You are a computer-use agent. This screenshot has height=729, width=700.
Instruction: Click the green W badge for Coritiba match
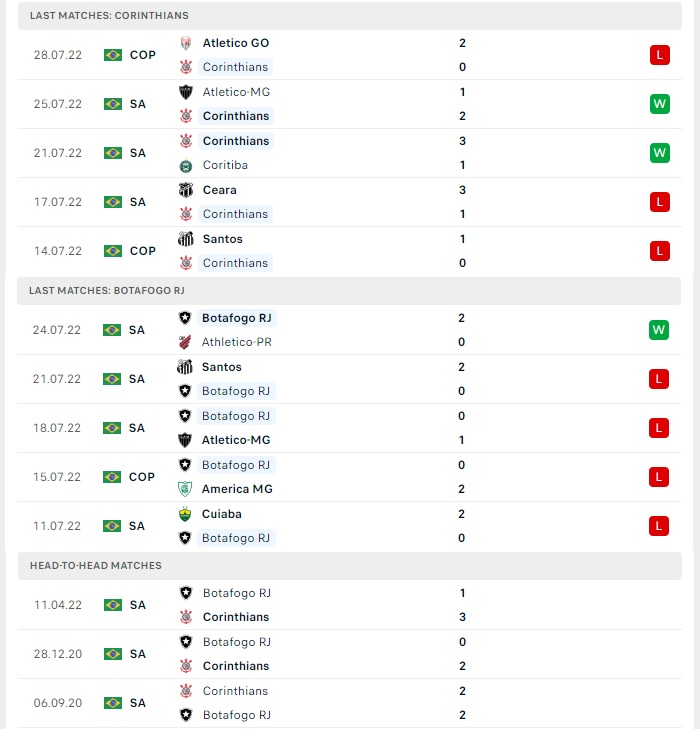coord(660,153)
